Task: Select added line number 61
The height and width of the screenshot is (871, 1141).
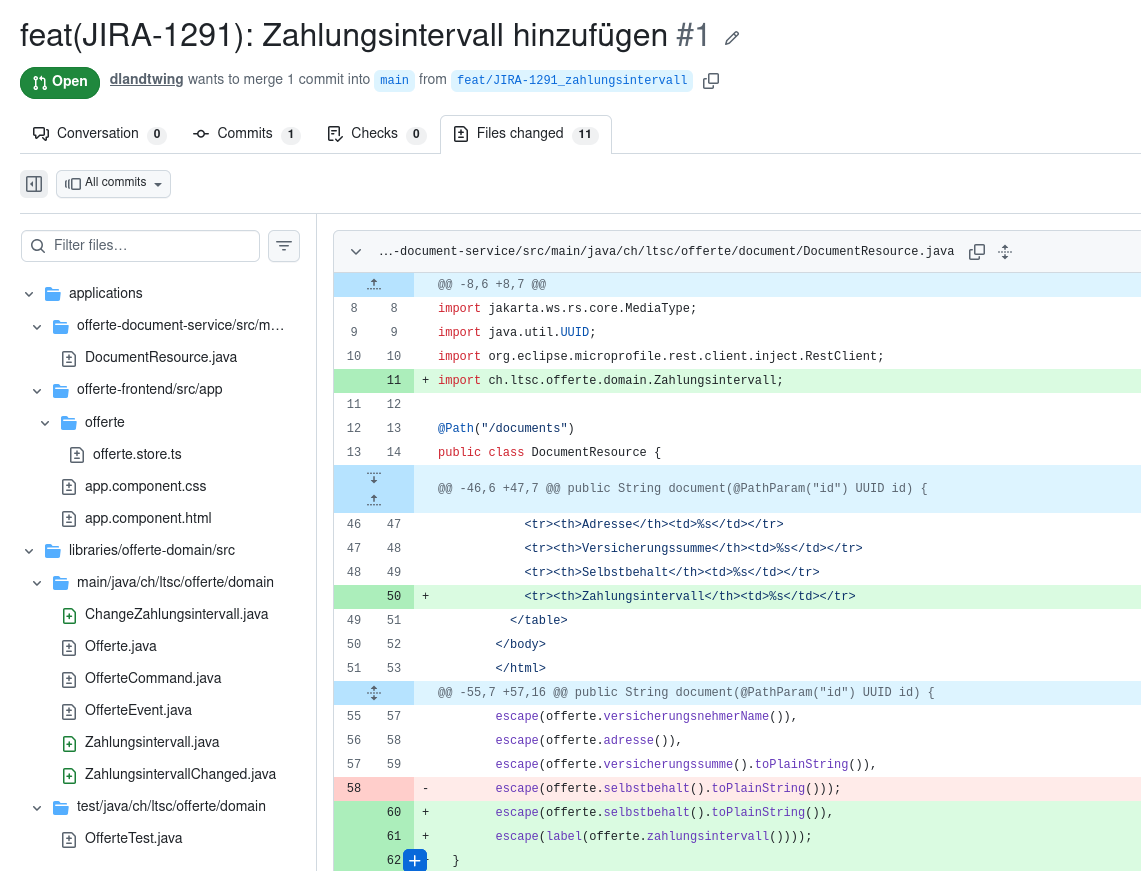Action: coord(394,836)
